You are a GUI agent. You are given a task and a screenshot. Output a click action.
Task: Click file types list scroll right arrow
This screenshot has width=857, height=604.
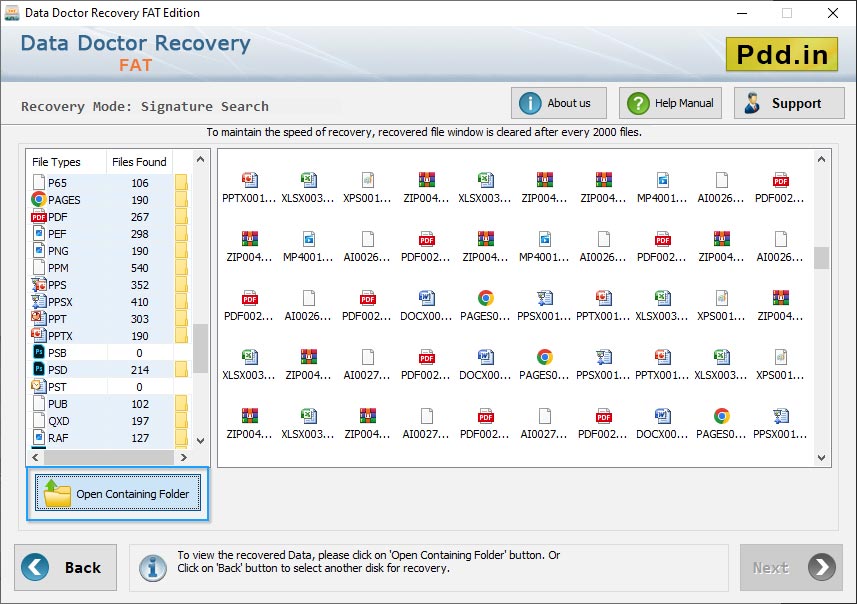point(184,457)
